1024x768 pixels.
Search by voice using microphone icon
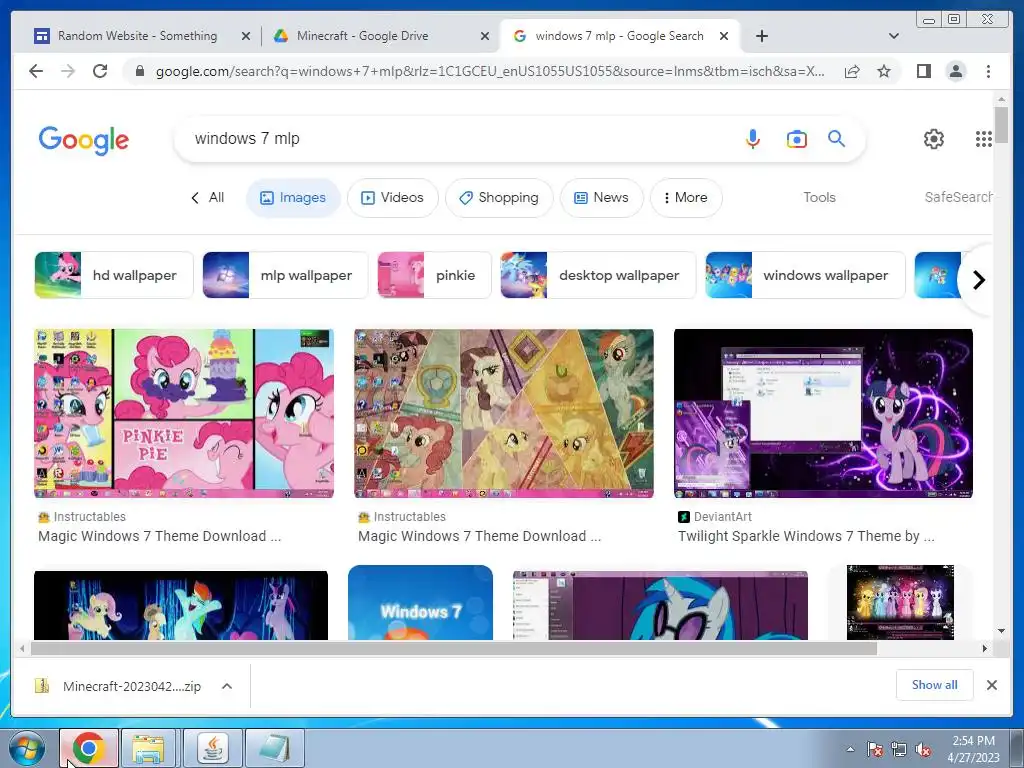752,138
